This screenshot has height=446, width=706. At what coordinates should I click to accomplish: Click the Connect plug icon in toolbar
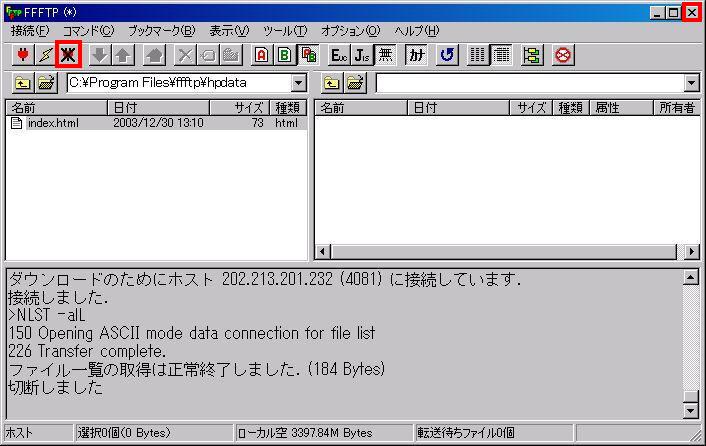[x=22, y=55]
